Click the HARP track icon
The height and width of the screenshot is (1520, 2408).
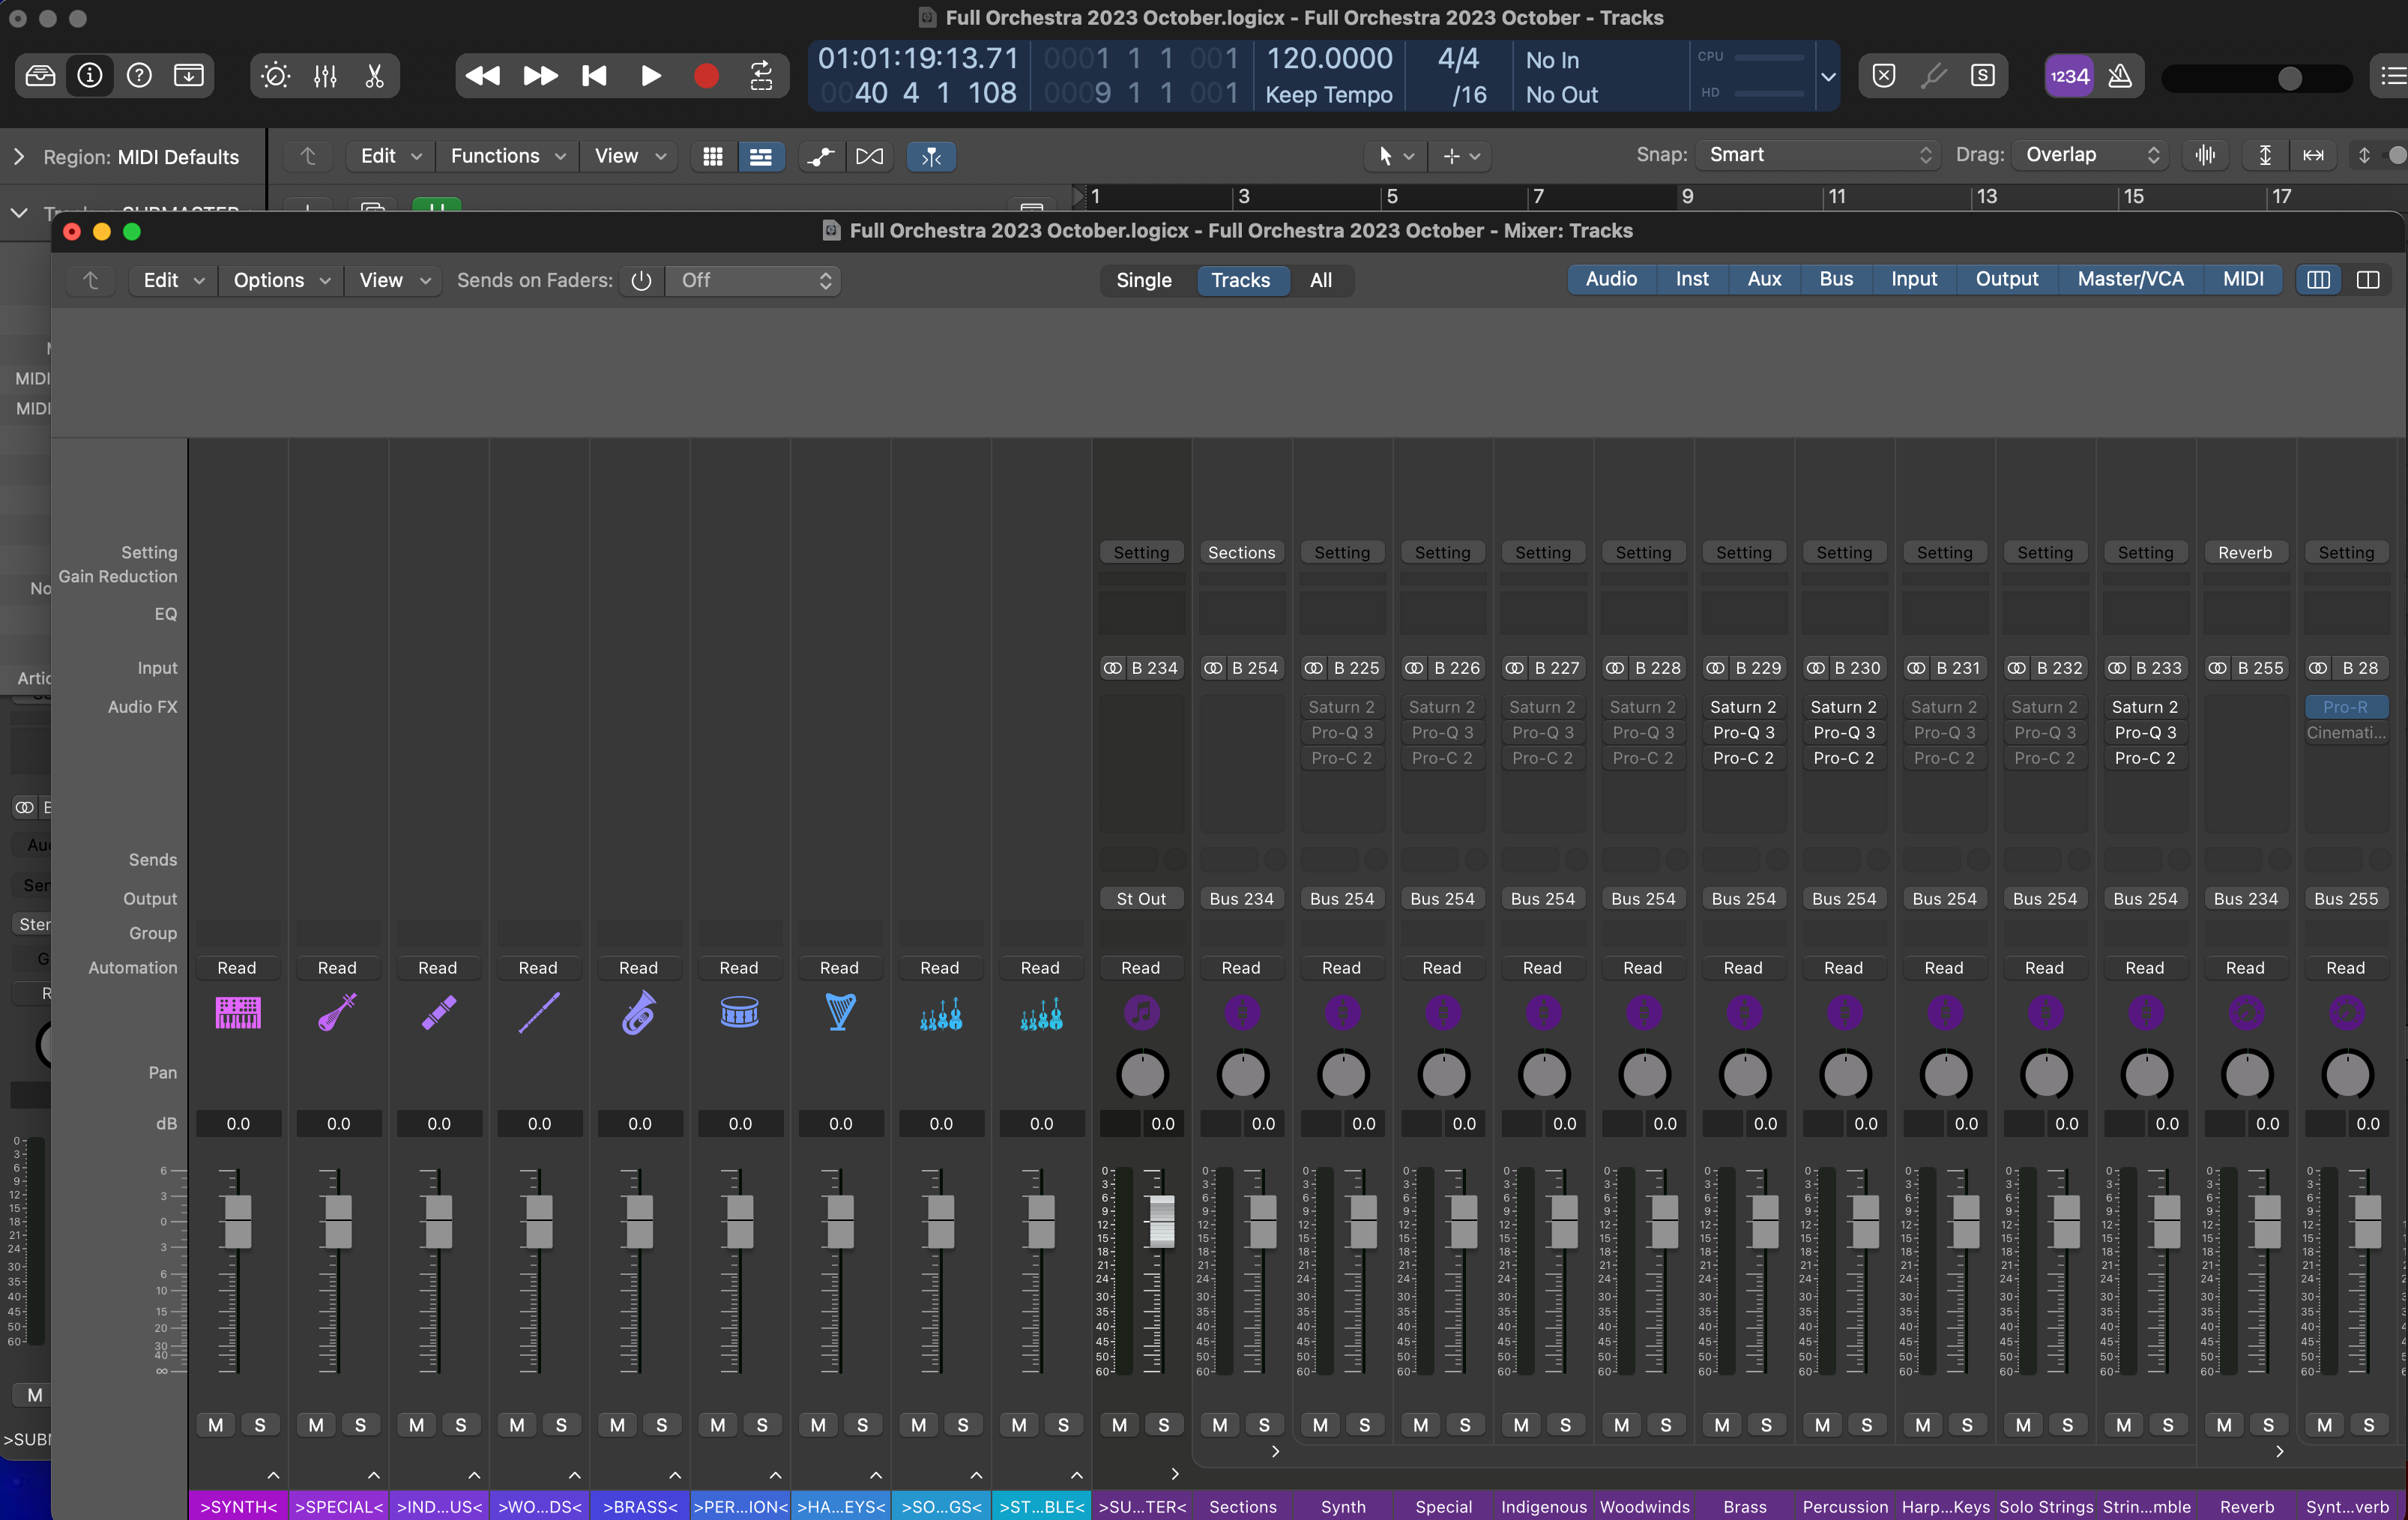tap(840, 1014)
